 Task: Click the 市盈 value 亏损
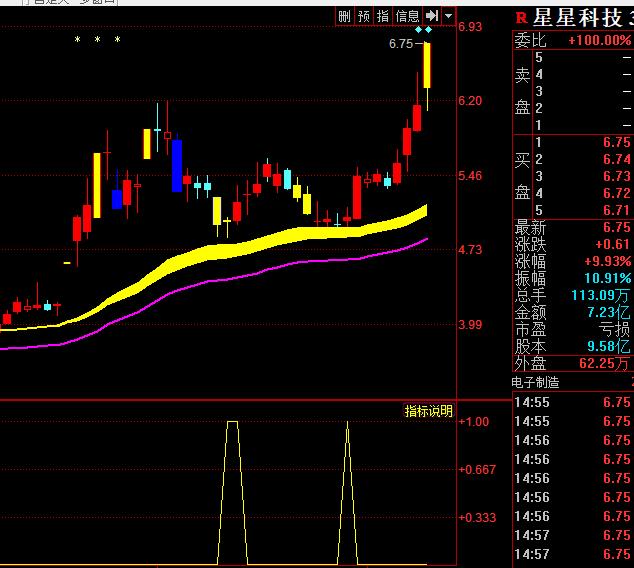point(615,329)
